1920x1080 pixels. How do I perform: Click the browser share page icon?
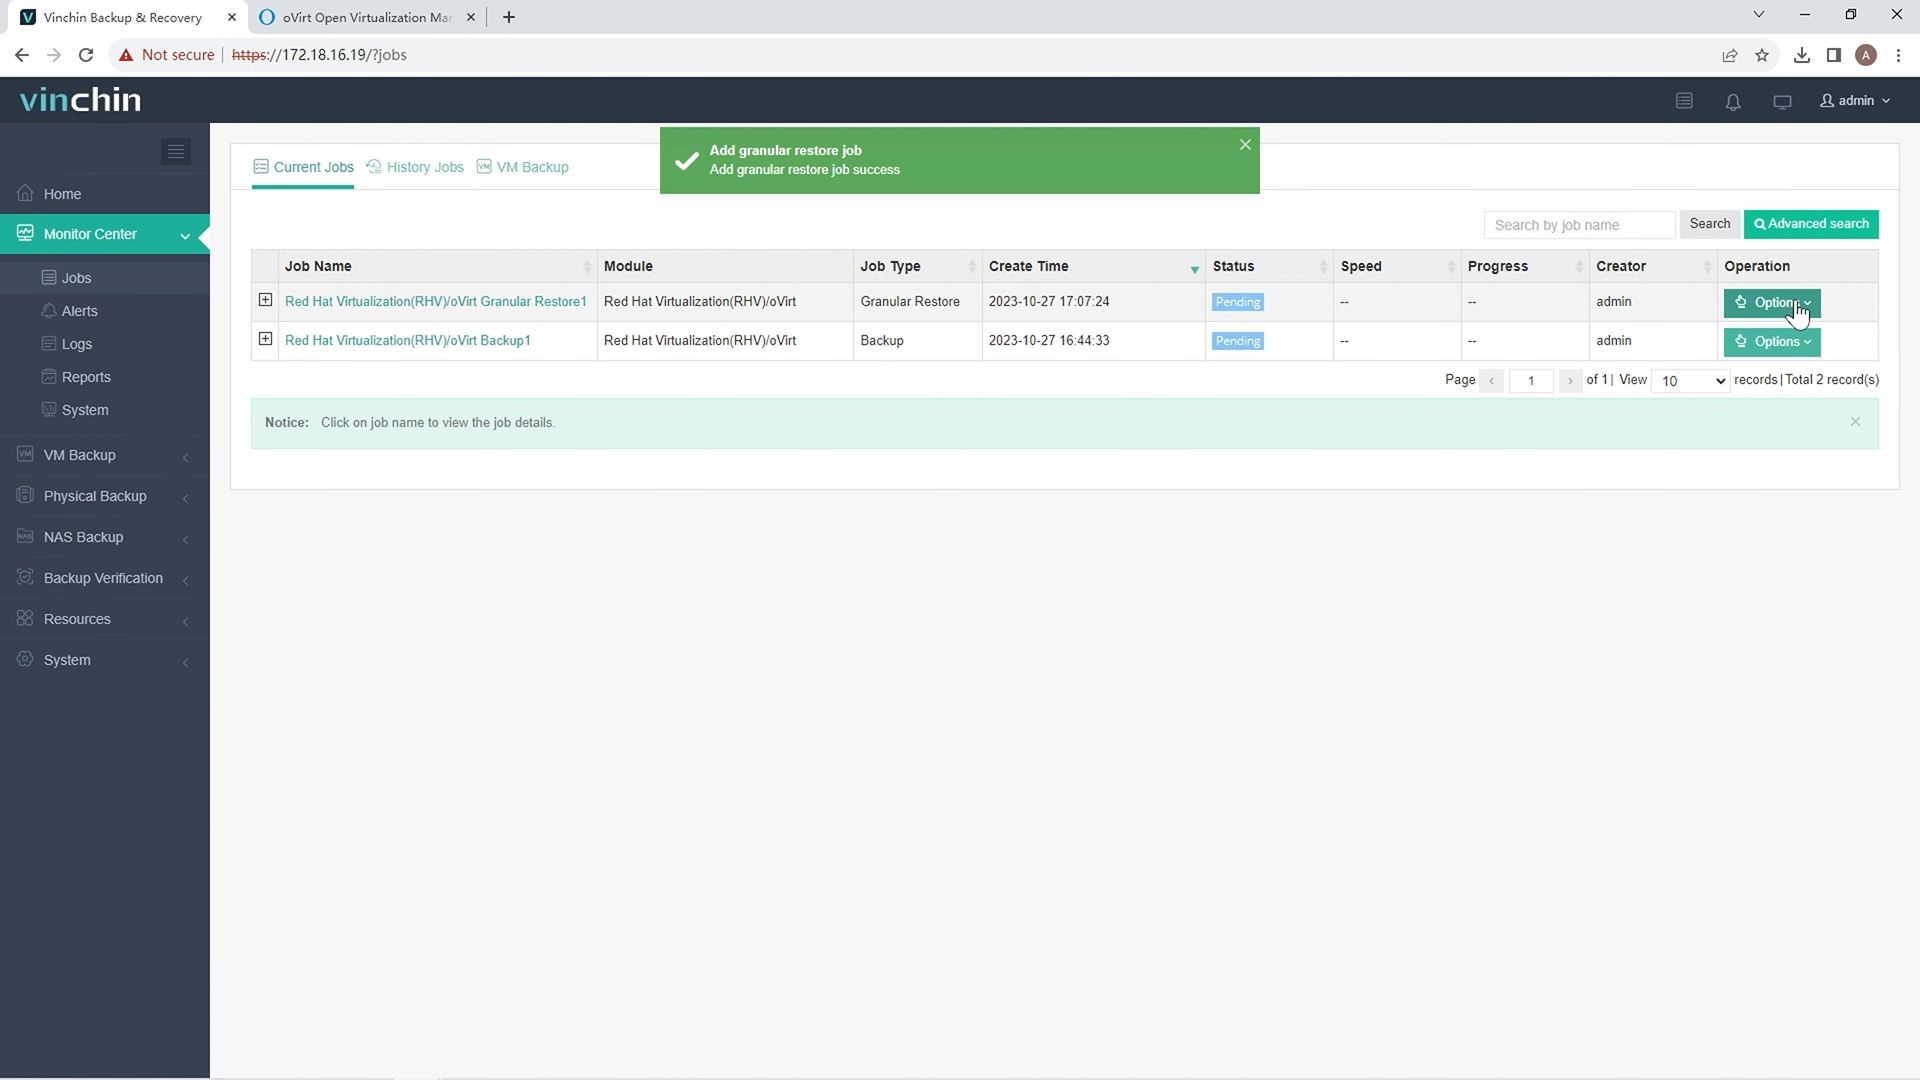point(1729,55)
